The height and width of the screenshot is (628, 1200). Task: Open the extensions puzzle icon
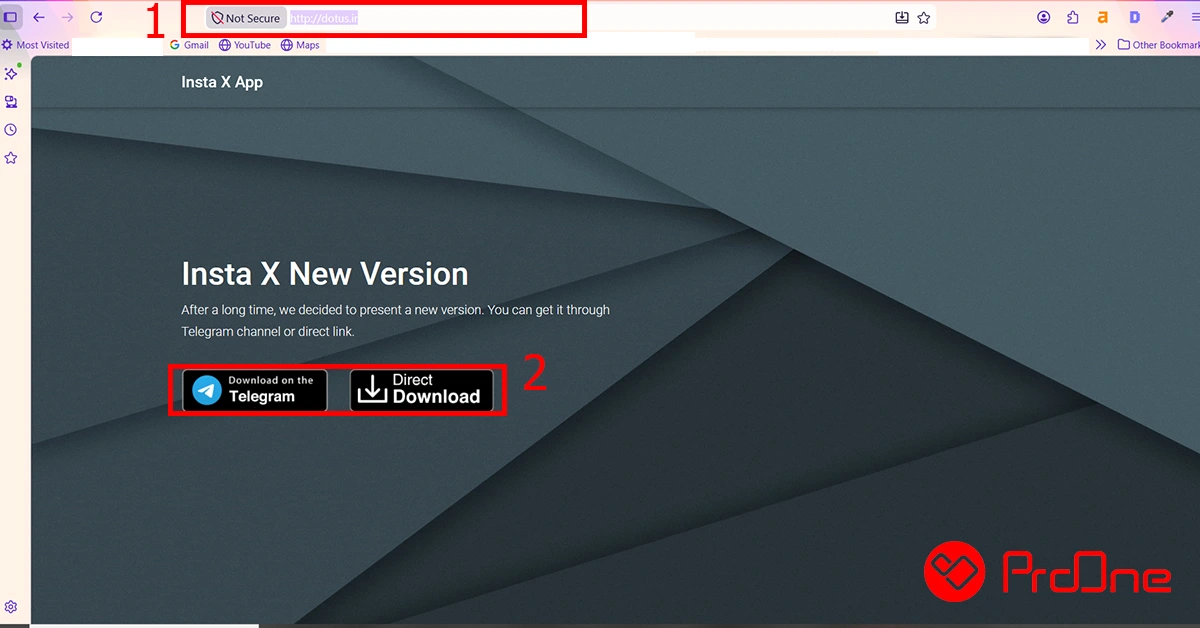pos(1073,17)
